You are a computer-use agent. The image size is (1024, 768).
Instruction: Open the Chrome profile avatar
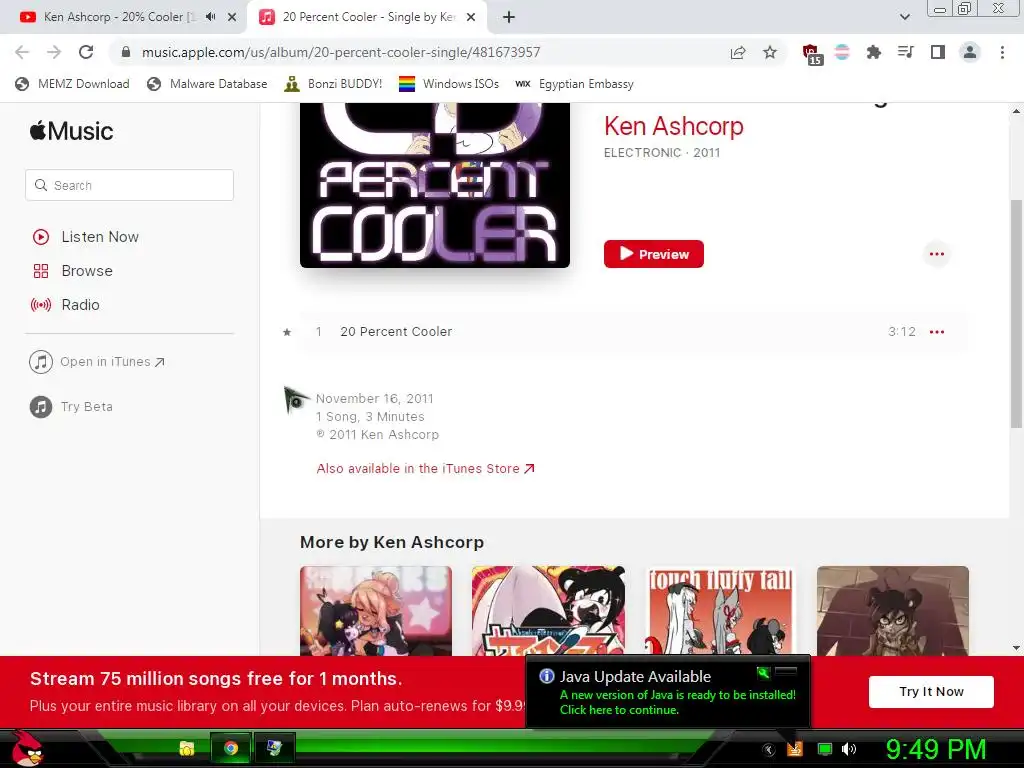click(970, 52)
